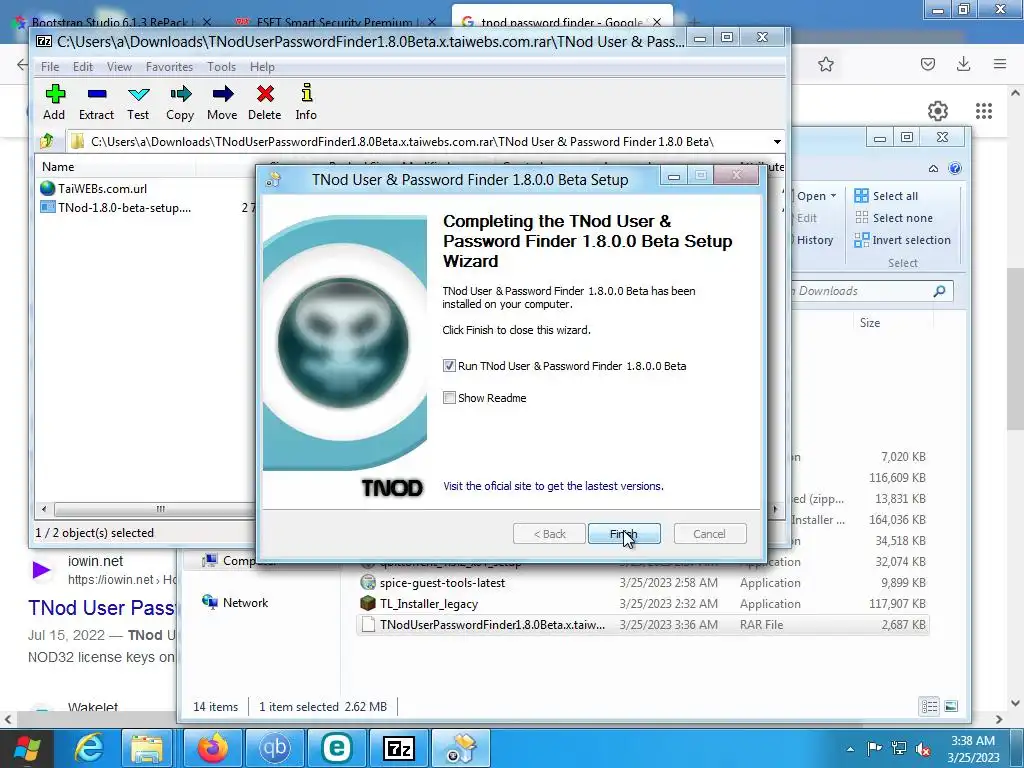The width and height of the screenshot is (1024, 768).
Task: Click the 7-Zip address path field
Action: (418, 142)
